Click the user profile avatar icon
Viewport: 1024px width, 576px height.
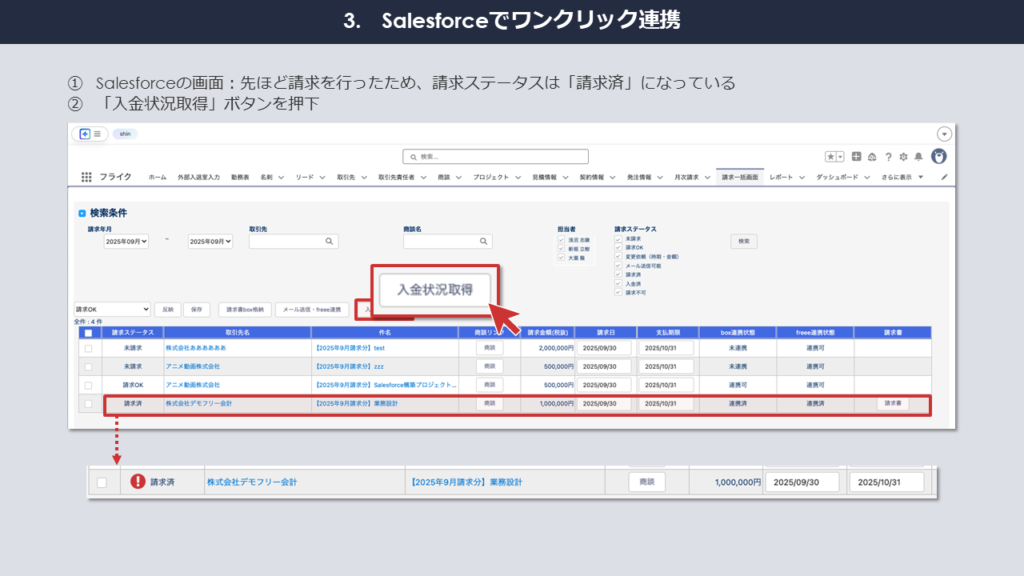point(938,157)
